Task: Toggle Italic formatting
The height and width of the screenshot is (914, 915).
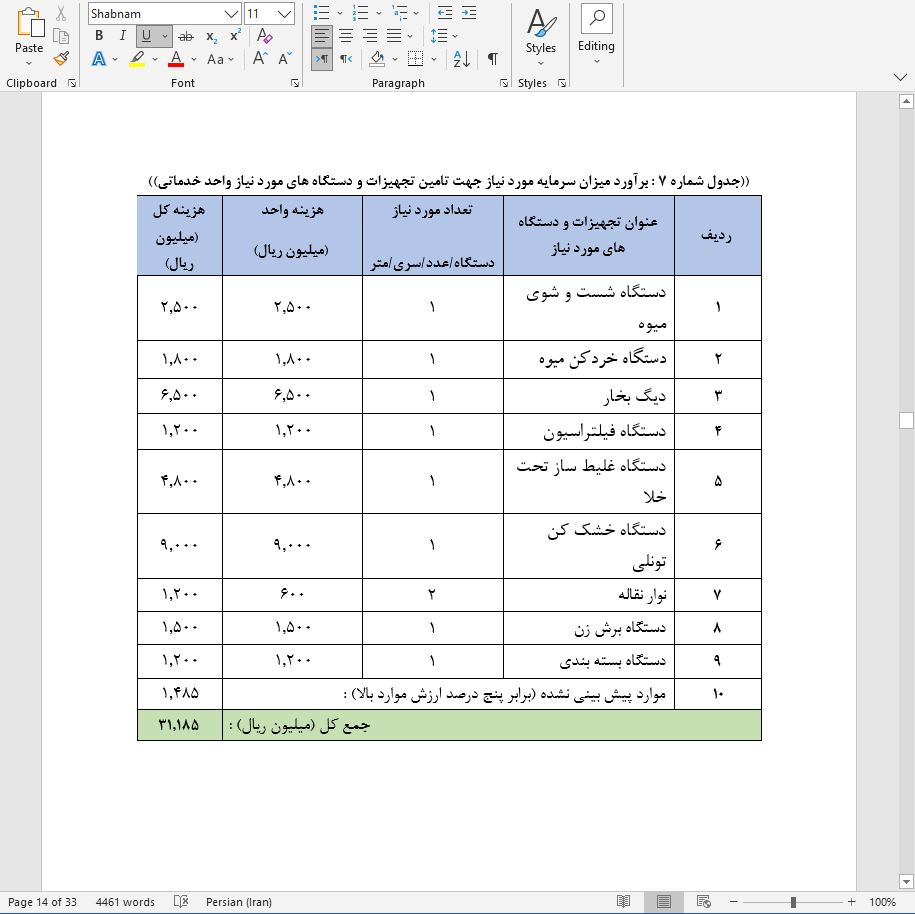Action: click(x=120, y=36)
